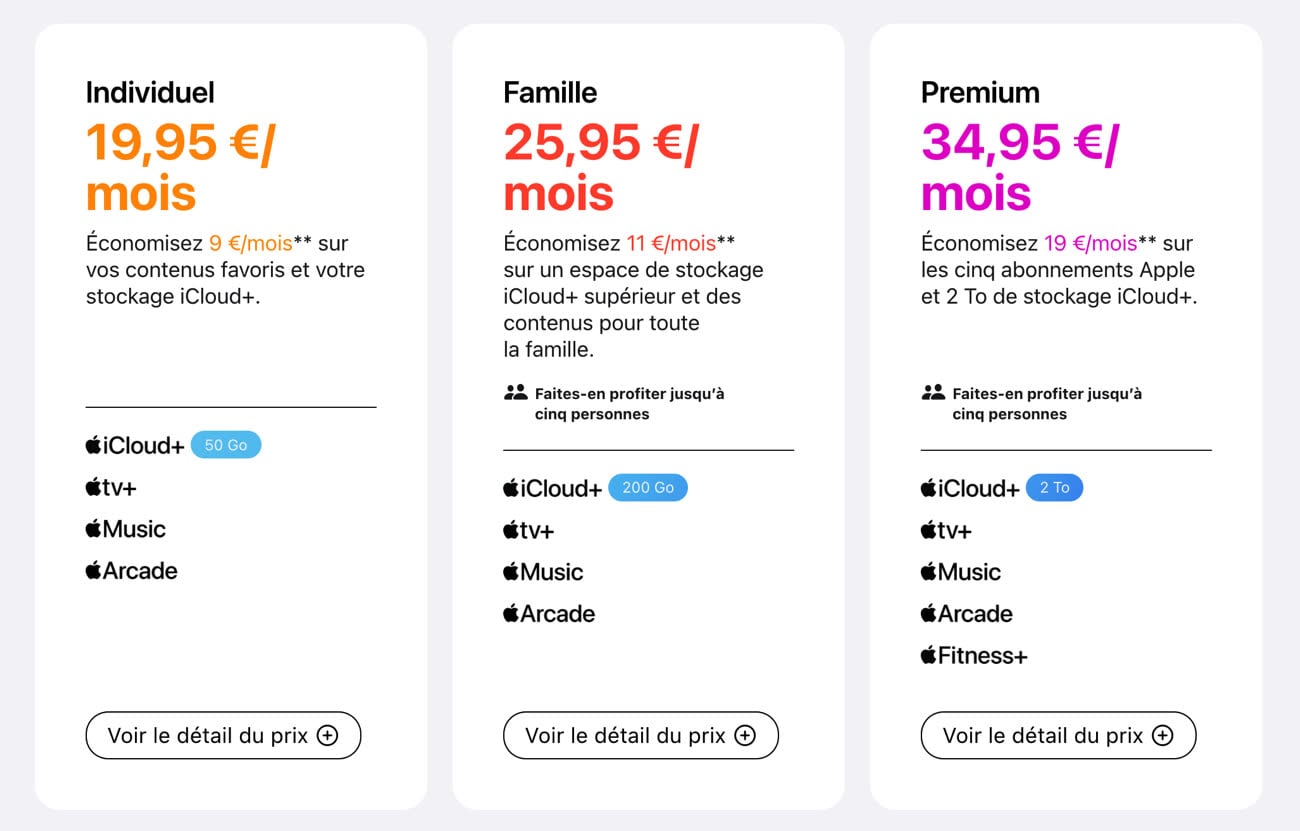Click the Apple Arcade logo in Individuel plan
The height and width of the screenshot is (831, 1300).
pyautogui.click(x=131, y=571)
